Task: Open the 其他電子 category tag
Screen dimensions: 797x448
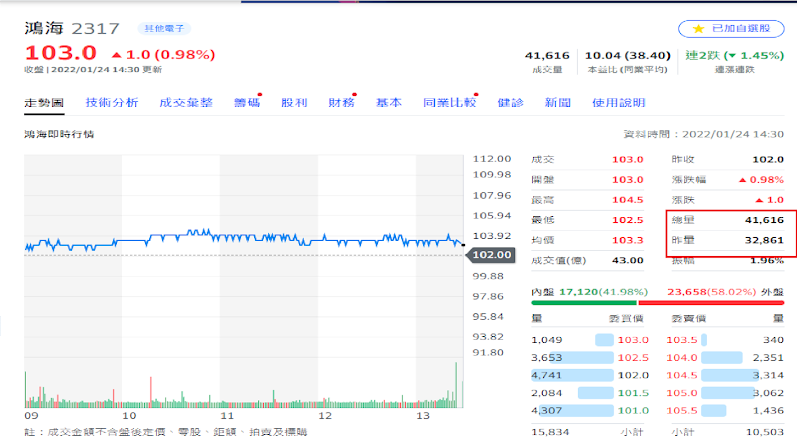Action: coord(164,28)
